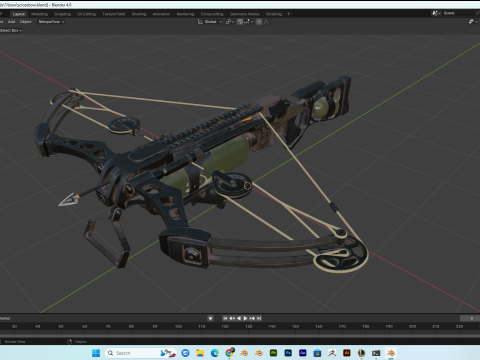Open the Texture Paint workspace

coord(114,14)
